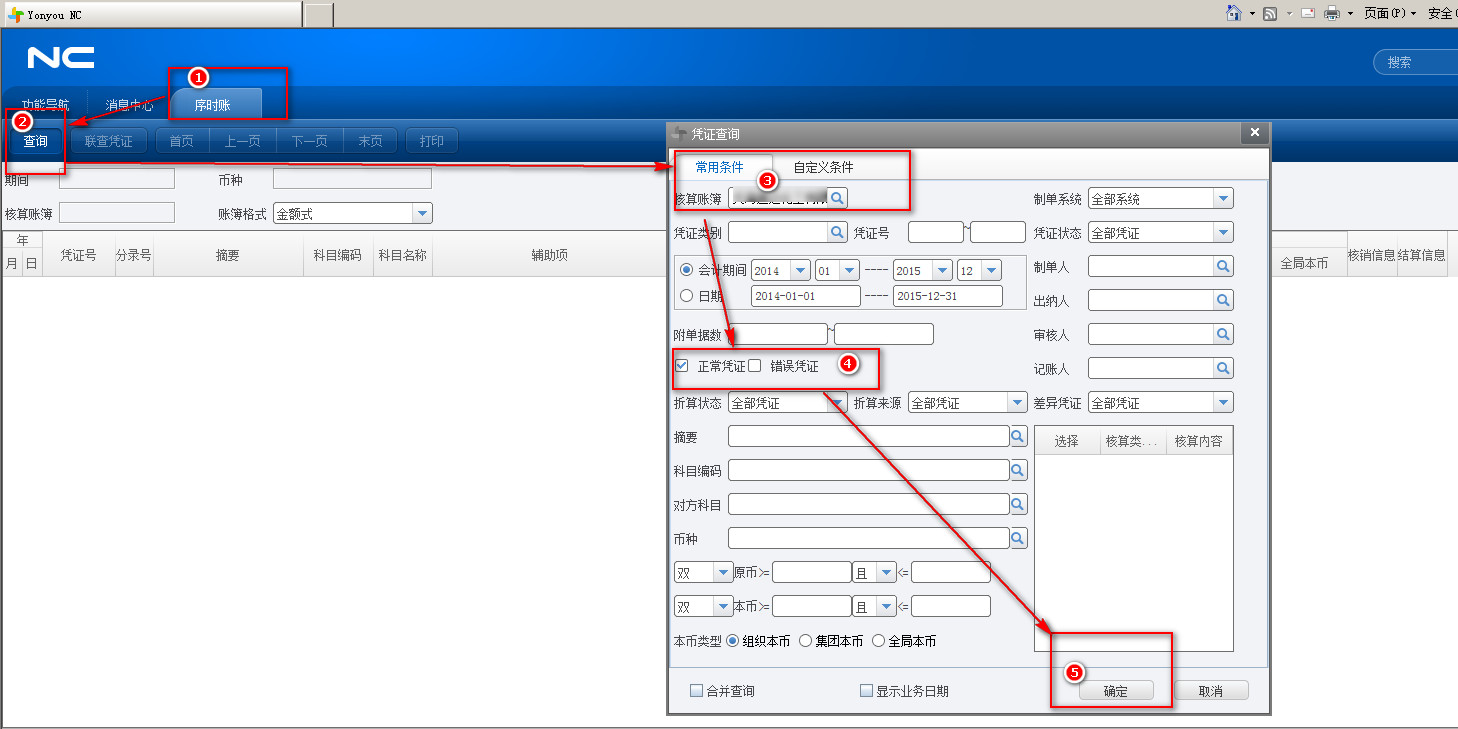The image size is (1458, 729).
Task: Expand 账簿格式 dropdown showing 金额式
Action: tap(422, 214)
